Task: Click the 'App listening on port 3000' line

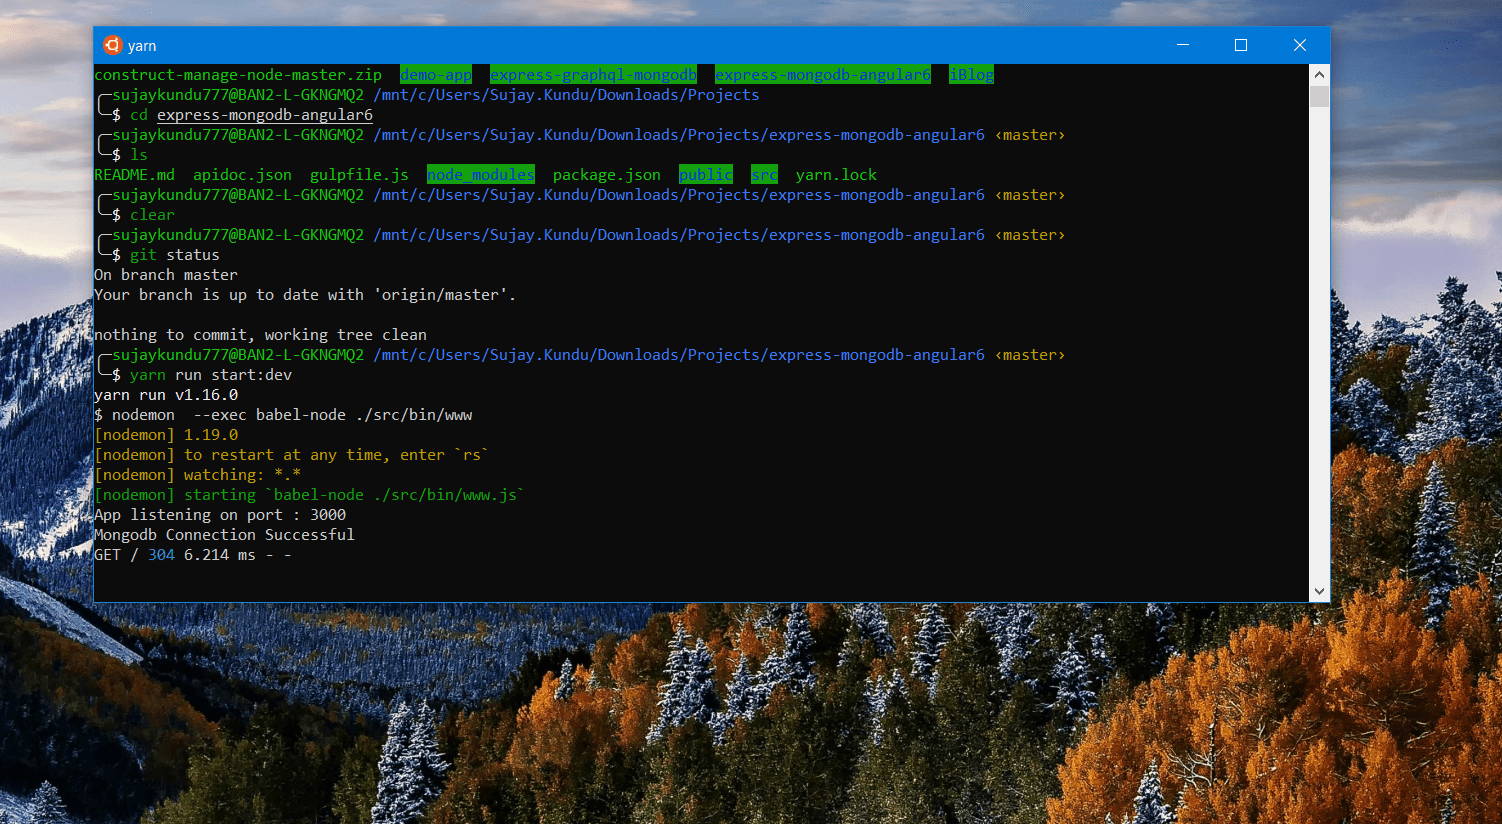Action: point(219,514)
